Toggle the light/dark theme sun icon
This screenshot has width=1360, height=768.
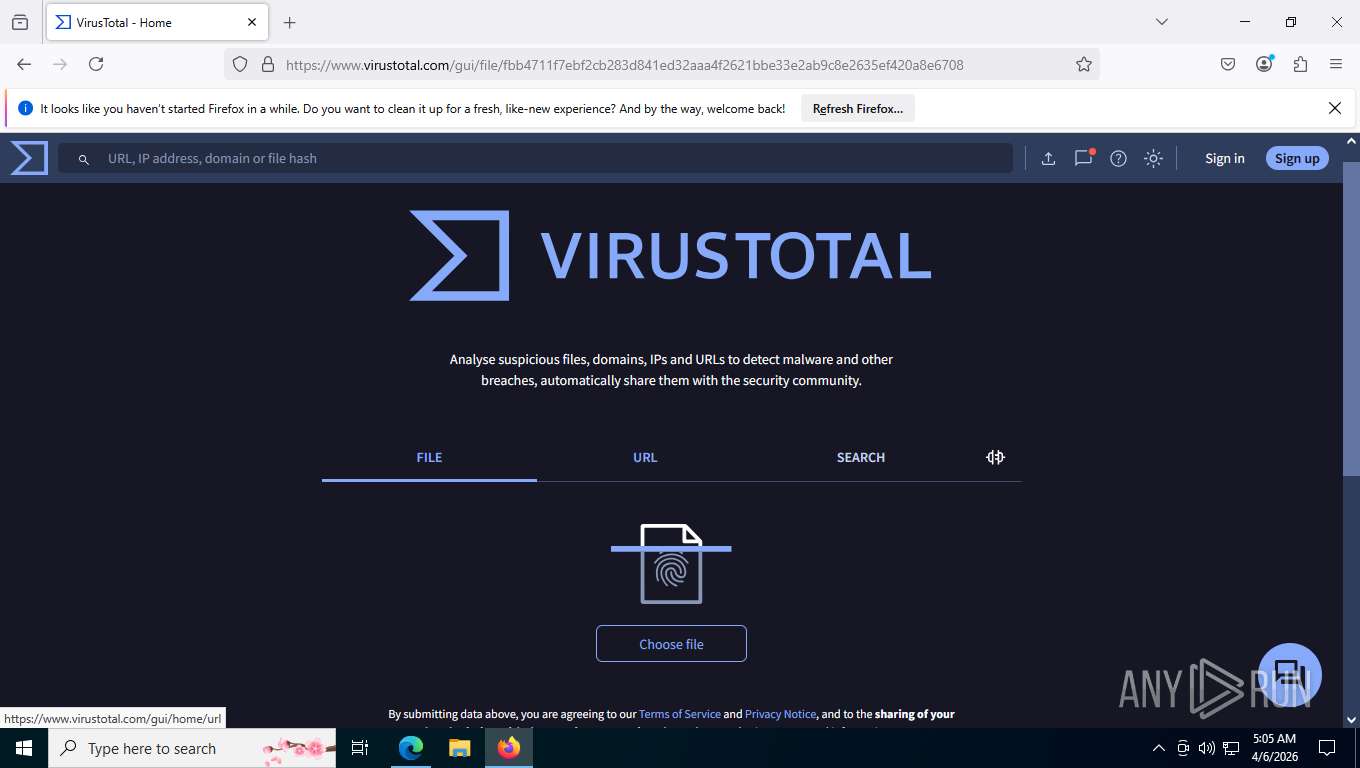click(x=1153, y=158)
